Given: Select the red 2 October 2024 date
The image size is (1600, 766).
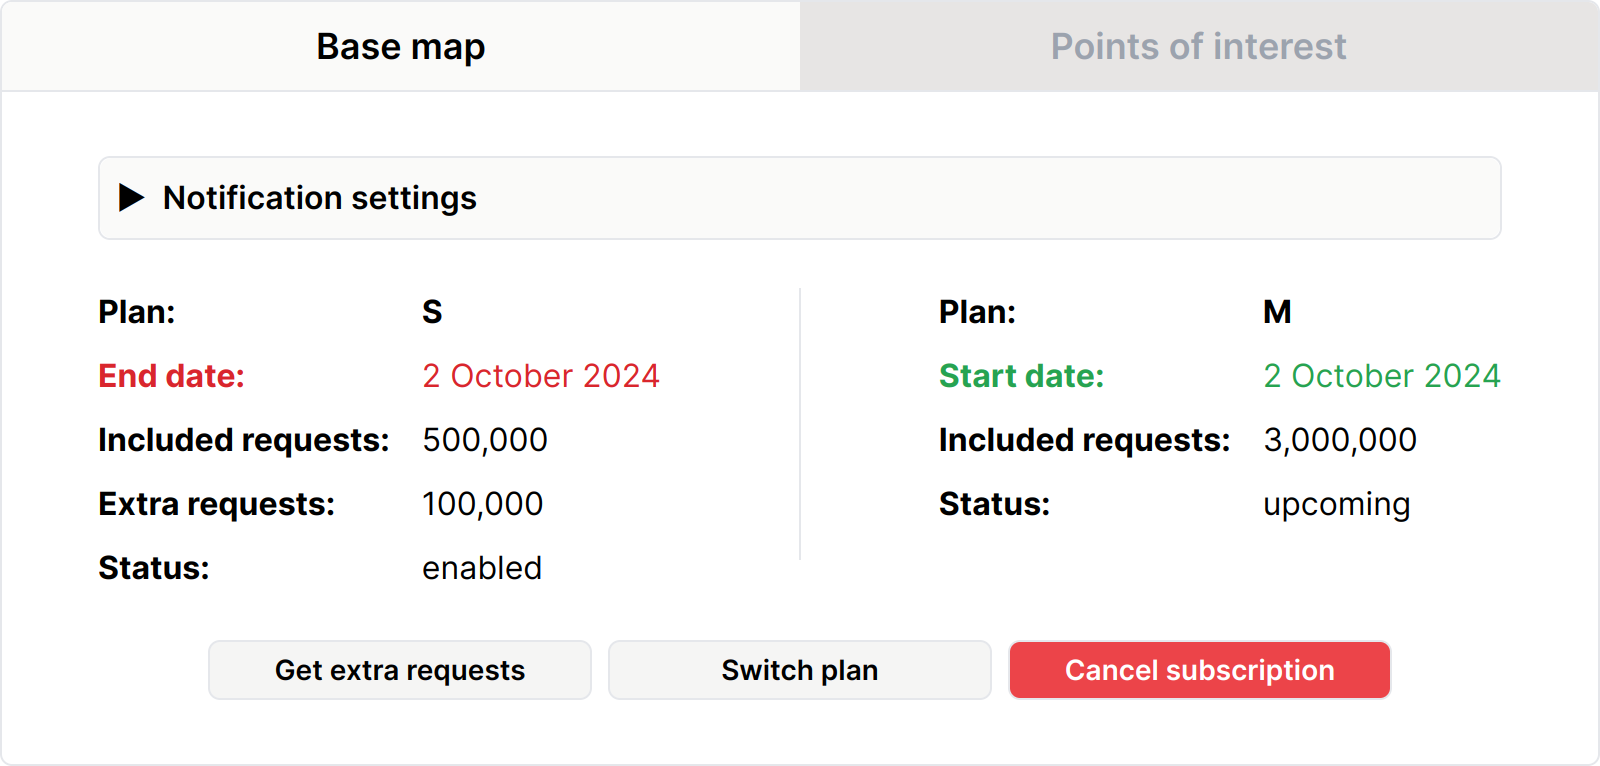Looking at the screenshot, I should (540, 376).
